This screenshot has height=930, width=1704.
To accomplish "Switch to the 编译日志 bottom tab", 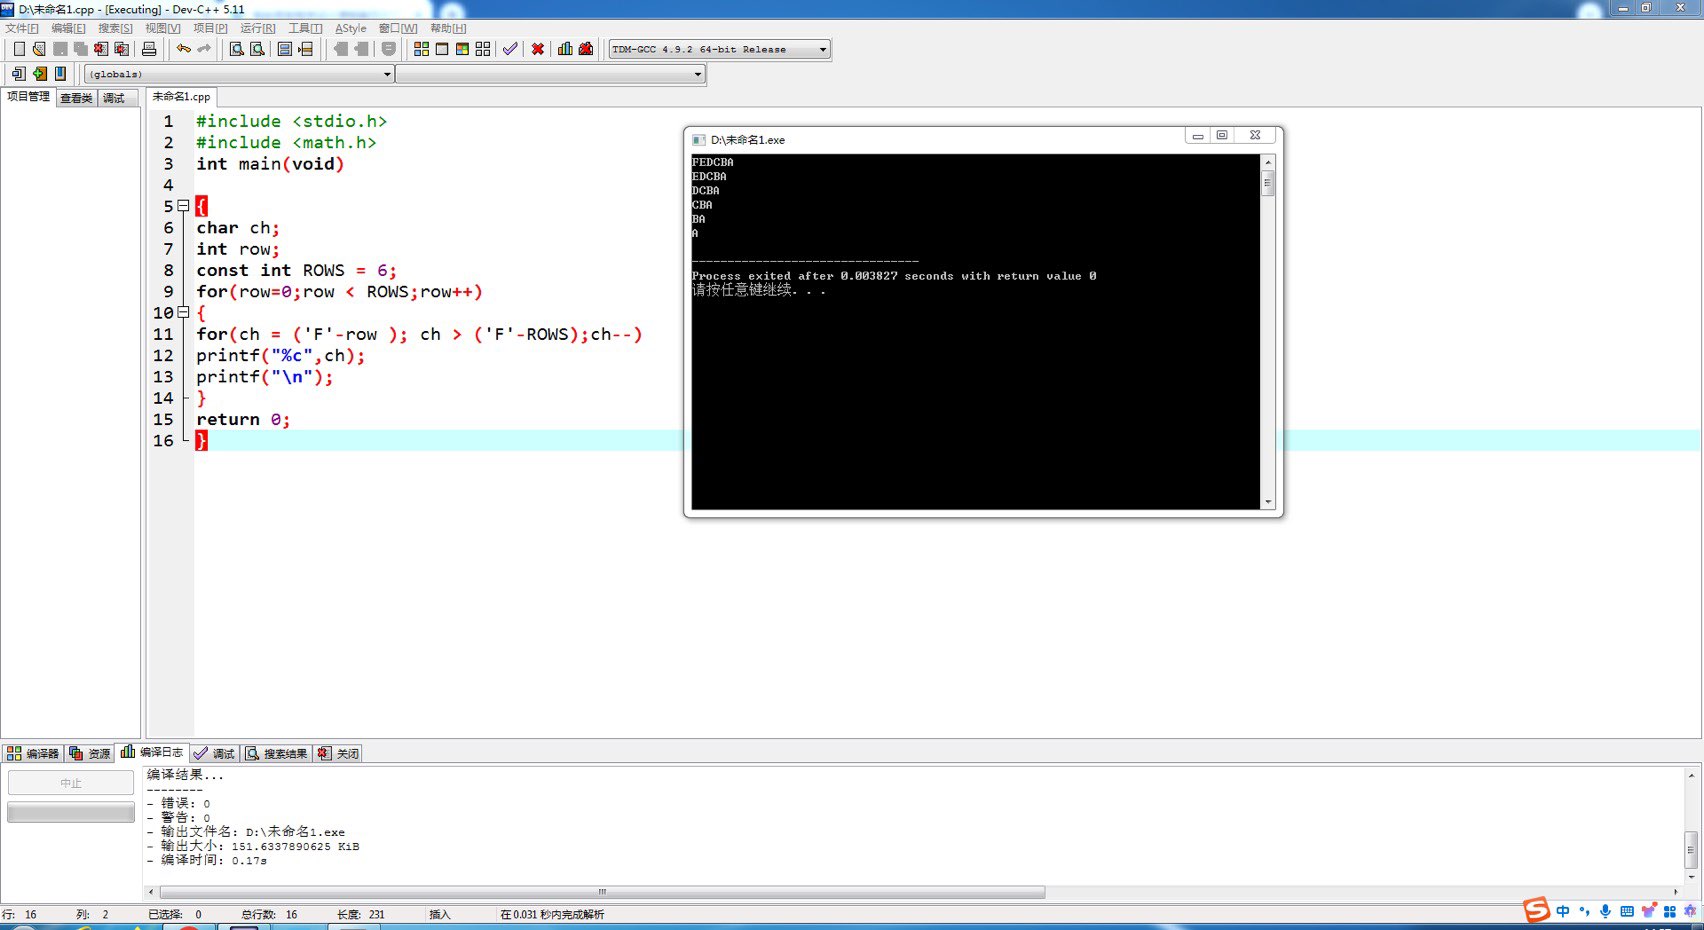I will [152, 752].
